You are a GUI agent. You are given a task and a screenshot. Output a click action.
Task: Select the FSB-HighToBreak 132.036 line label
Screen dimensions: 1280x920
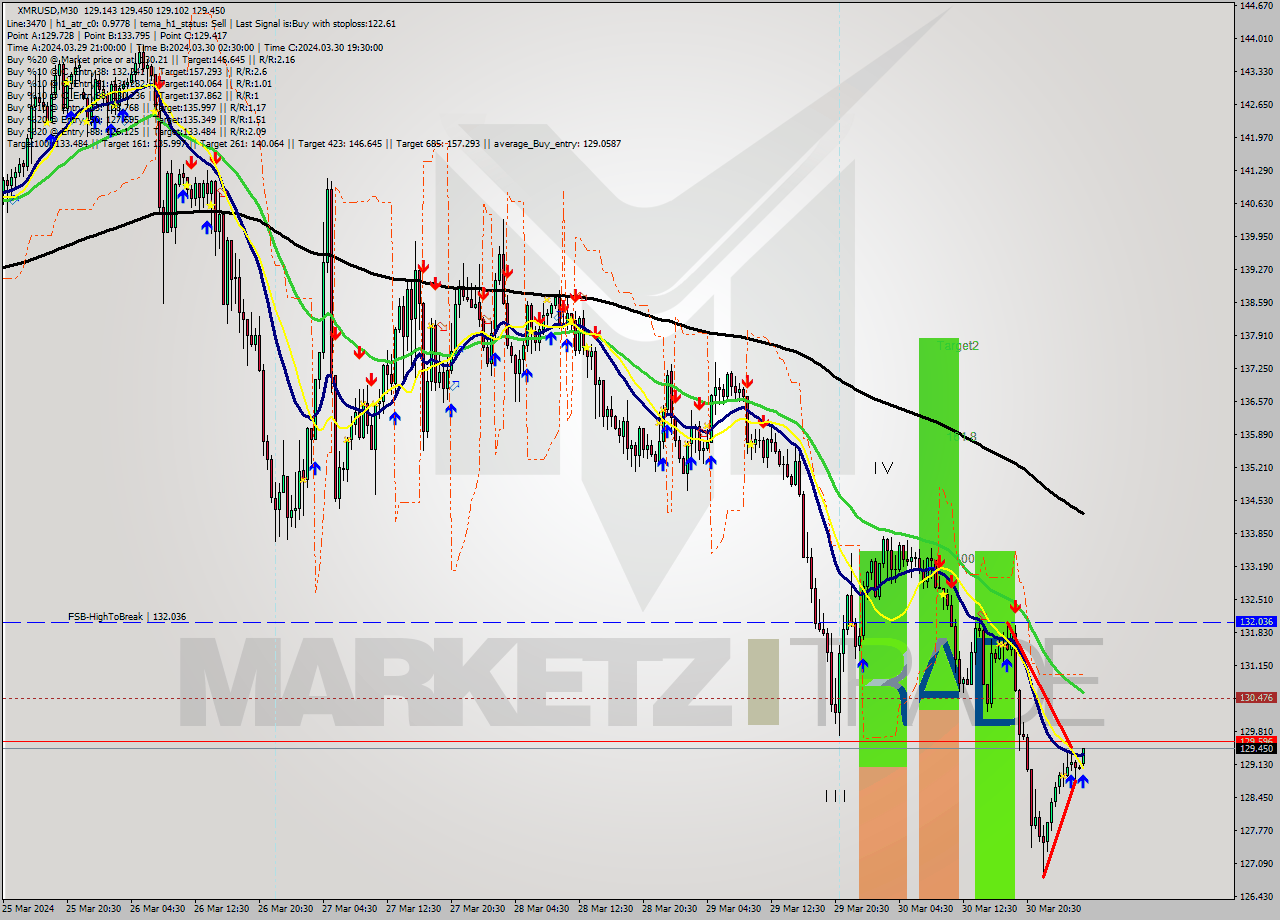pyautogui.click(x=127, y=617)
